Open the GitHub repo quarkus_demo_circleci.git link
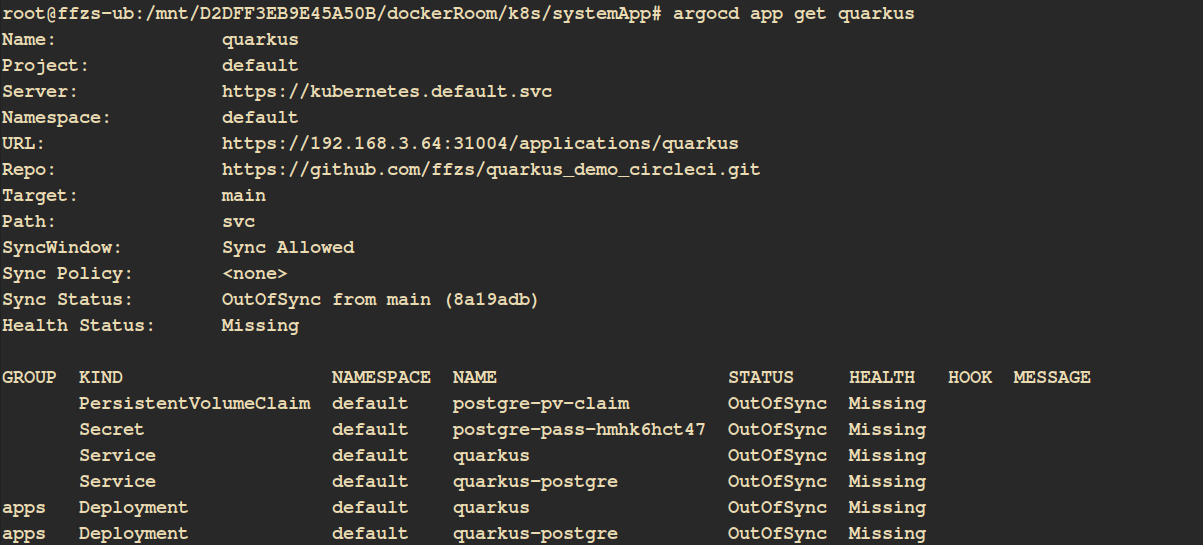This screenshot has height=545, width=1203. point(491,170)
